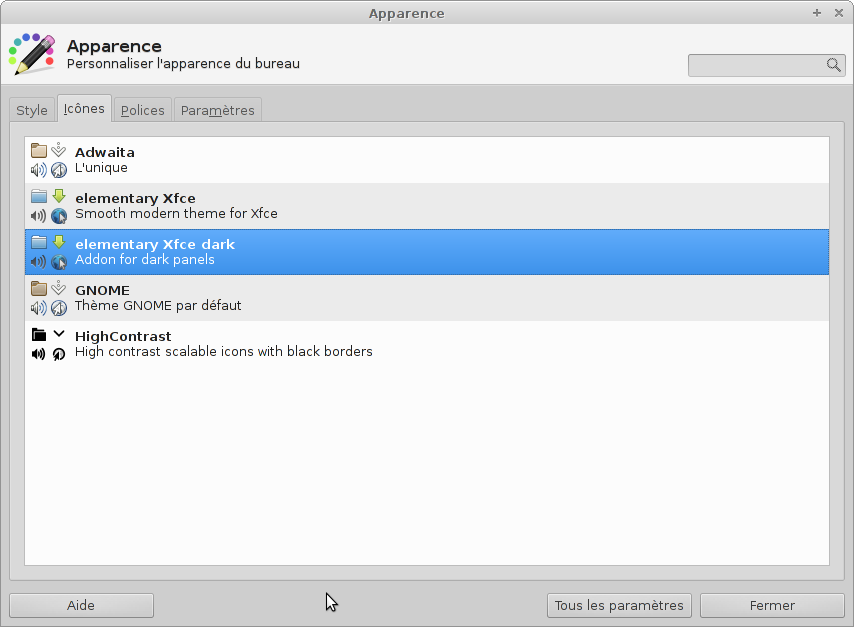Click the elementary Xfce dark globe icon

(59, 262)
